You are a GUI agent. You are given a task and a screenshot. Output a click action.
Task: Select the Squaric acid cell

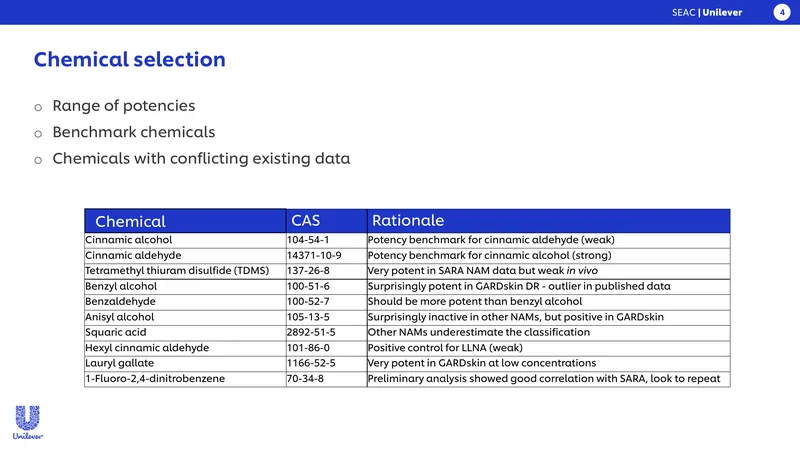click(x=185, y=332)
